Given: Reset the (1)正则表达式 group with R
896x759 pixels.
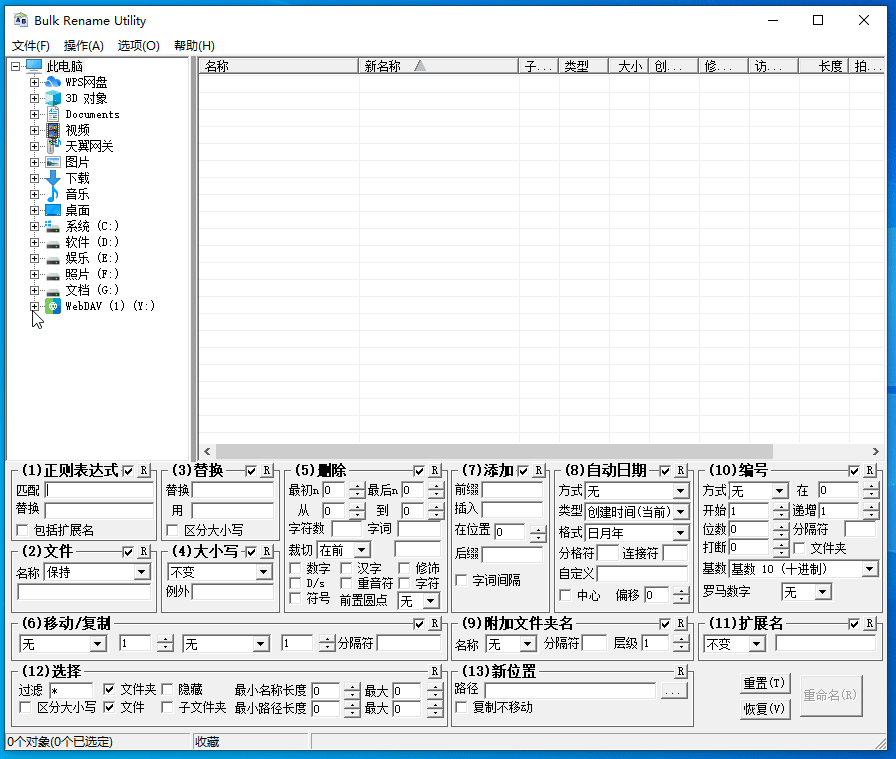Looking at the screenshot, I should [x=144, y=470].
